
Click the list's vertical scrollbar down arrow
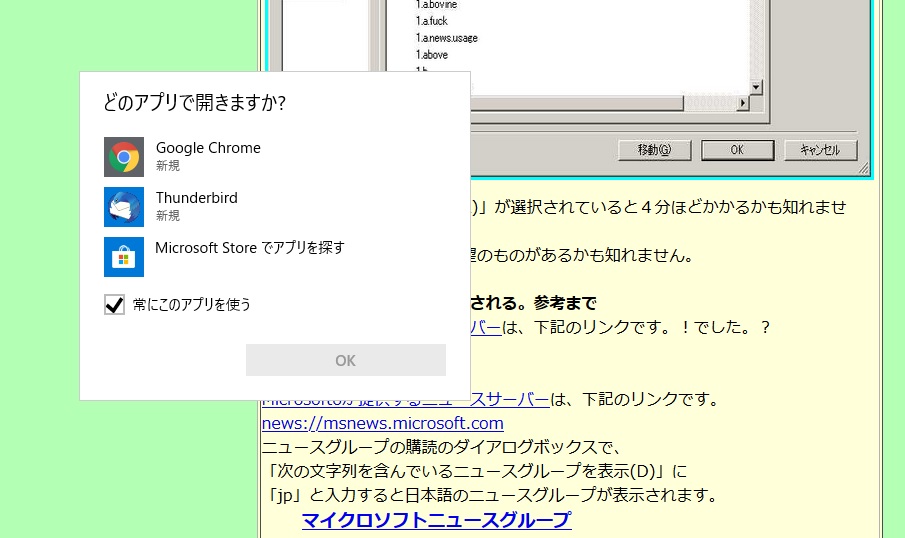pos(757,88)
